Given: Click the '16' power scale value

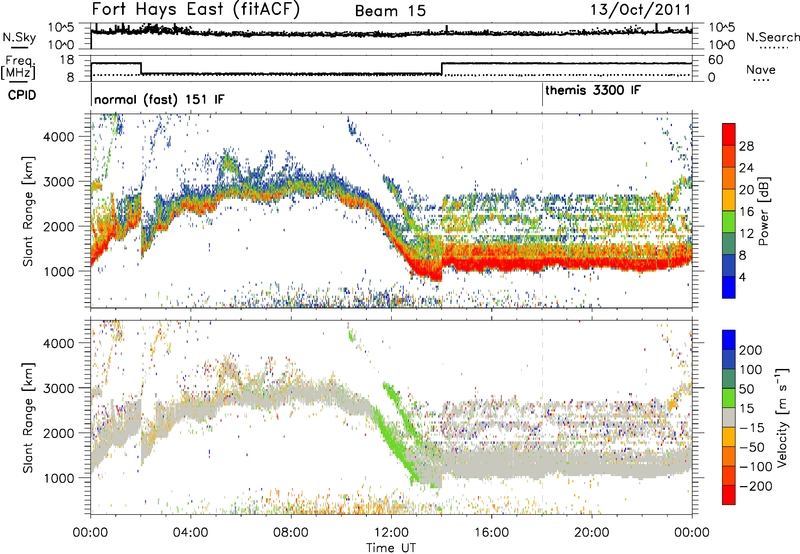Looking at the screenshot, I should point(746,212).
